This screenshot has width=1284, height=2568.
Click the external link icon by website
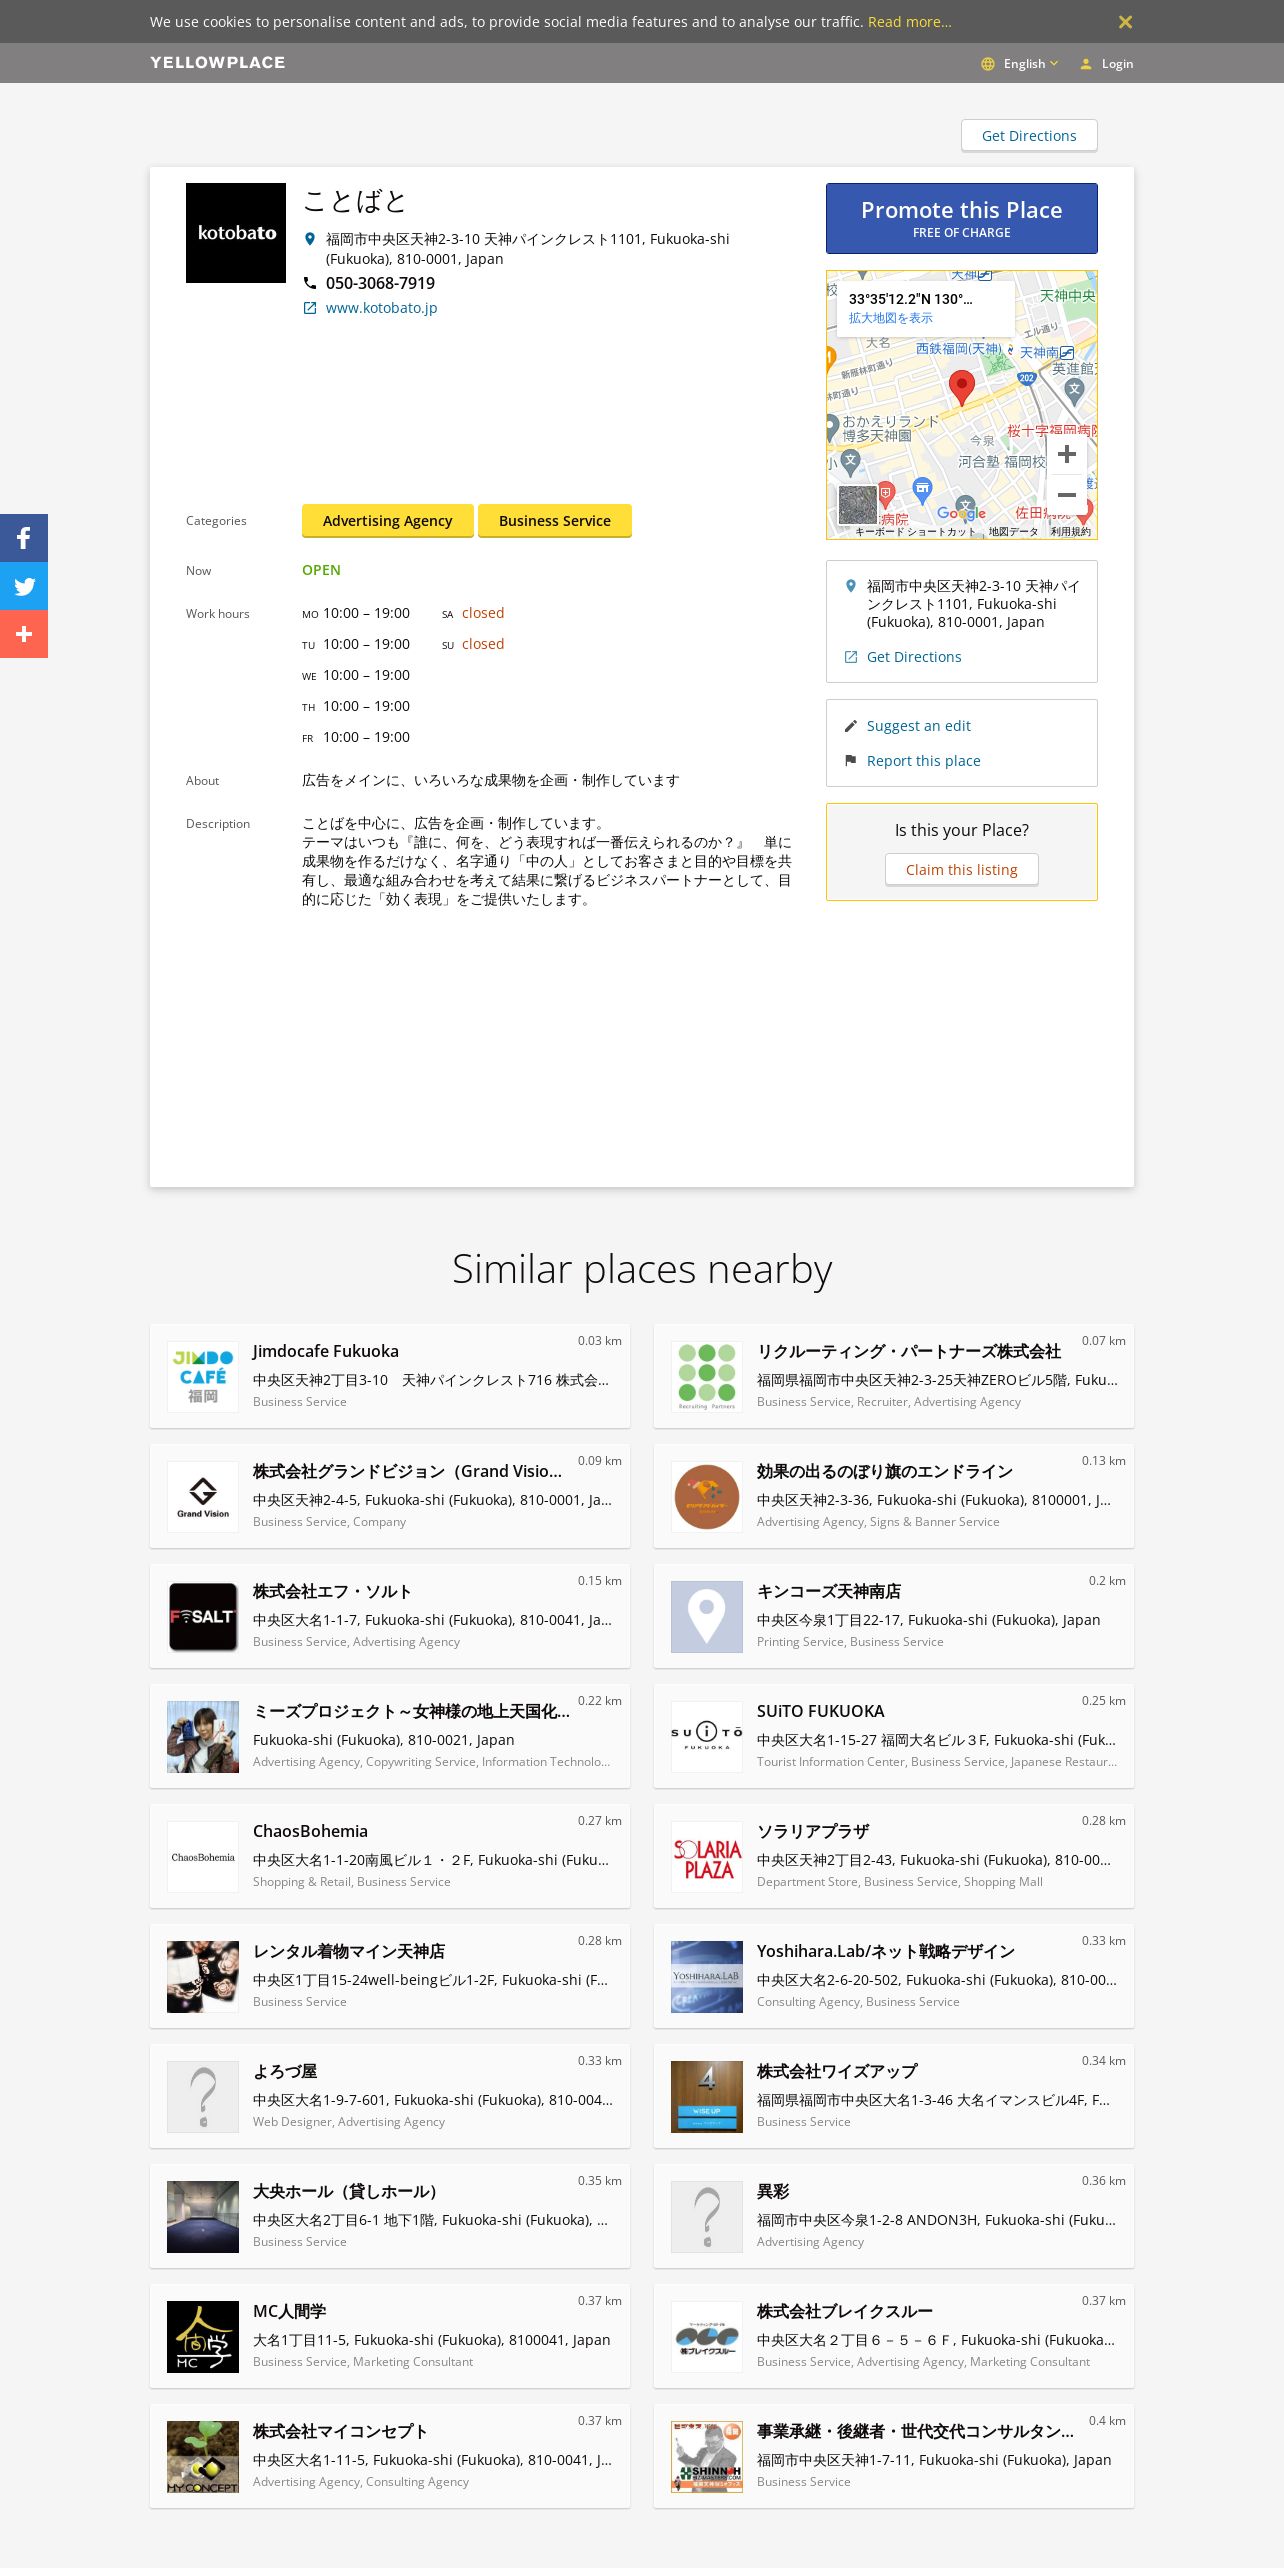310,308
